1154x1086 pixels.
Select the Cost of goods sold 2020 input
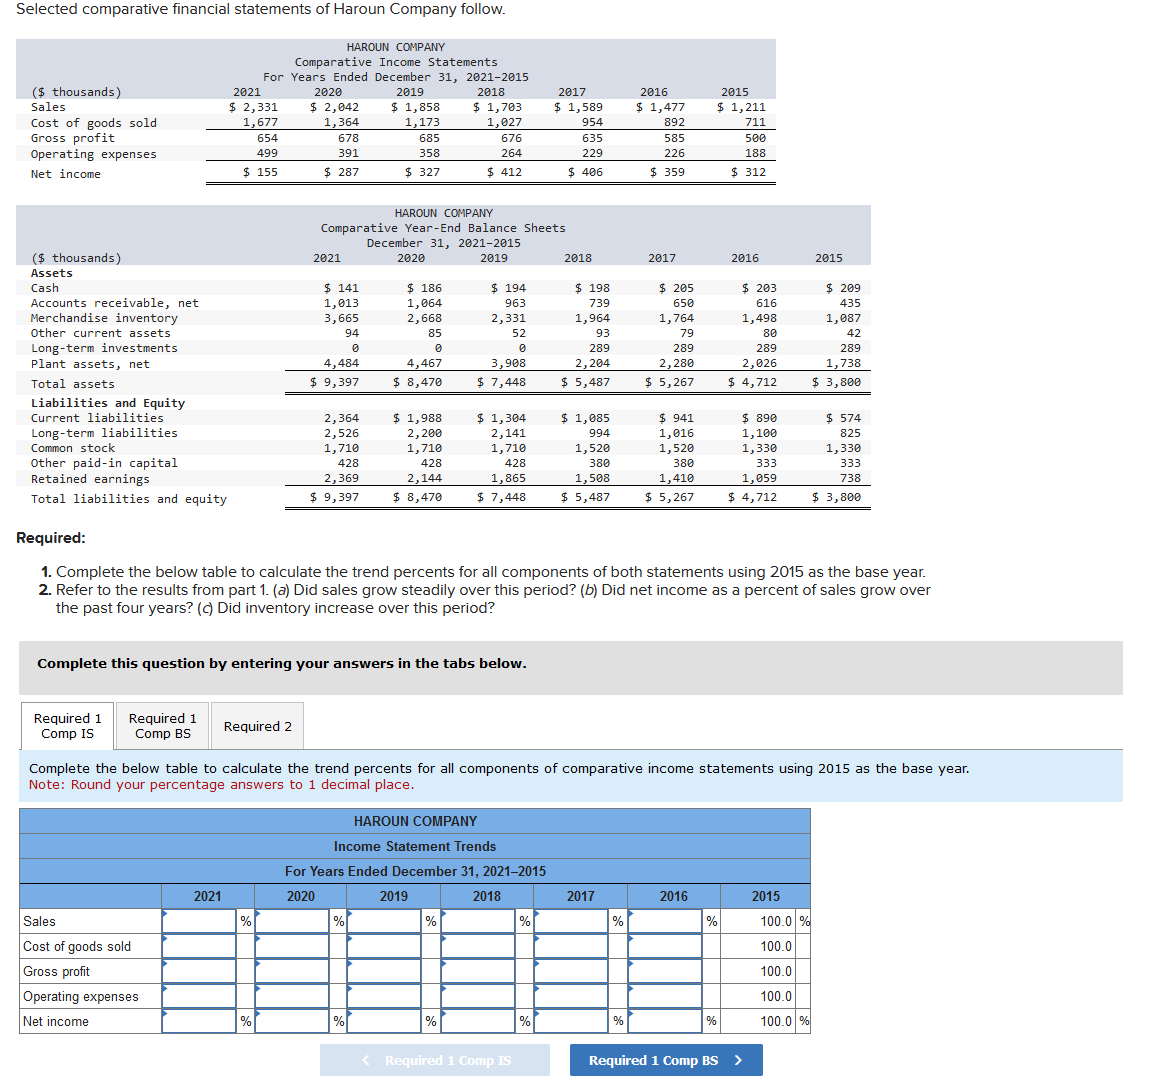pyautogui.click(x=292, y=946)
